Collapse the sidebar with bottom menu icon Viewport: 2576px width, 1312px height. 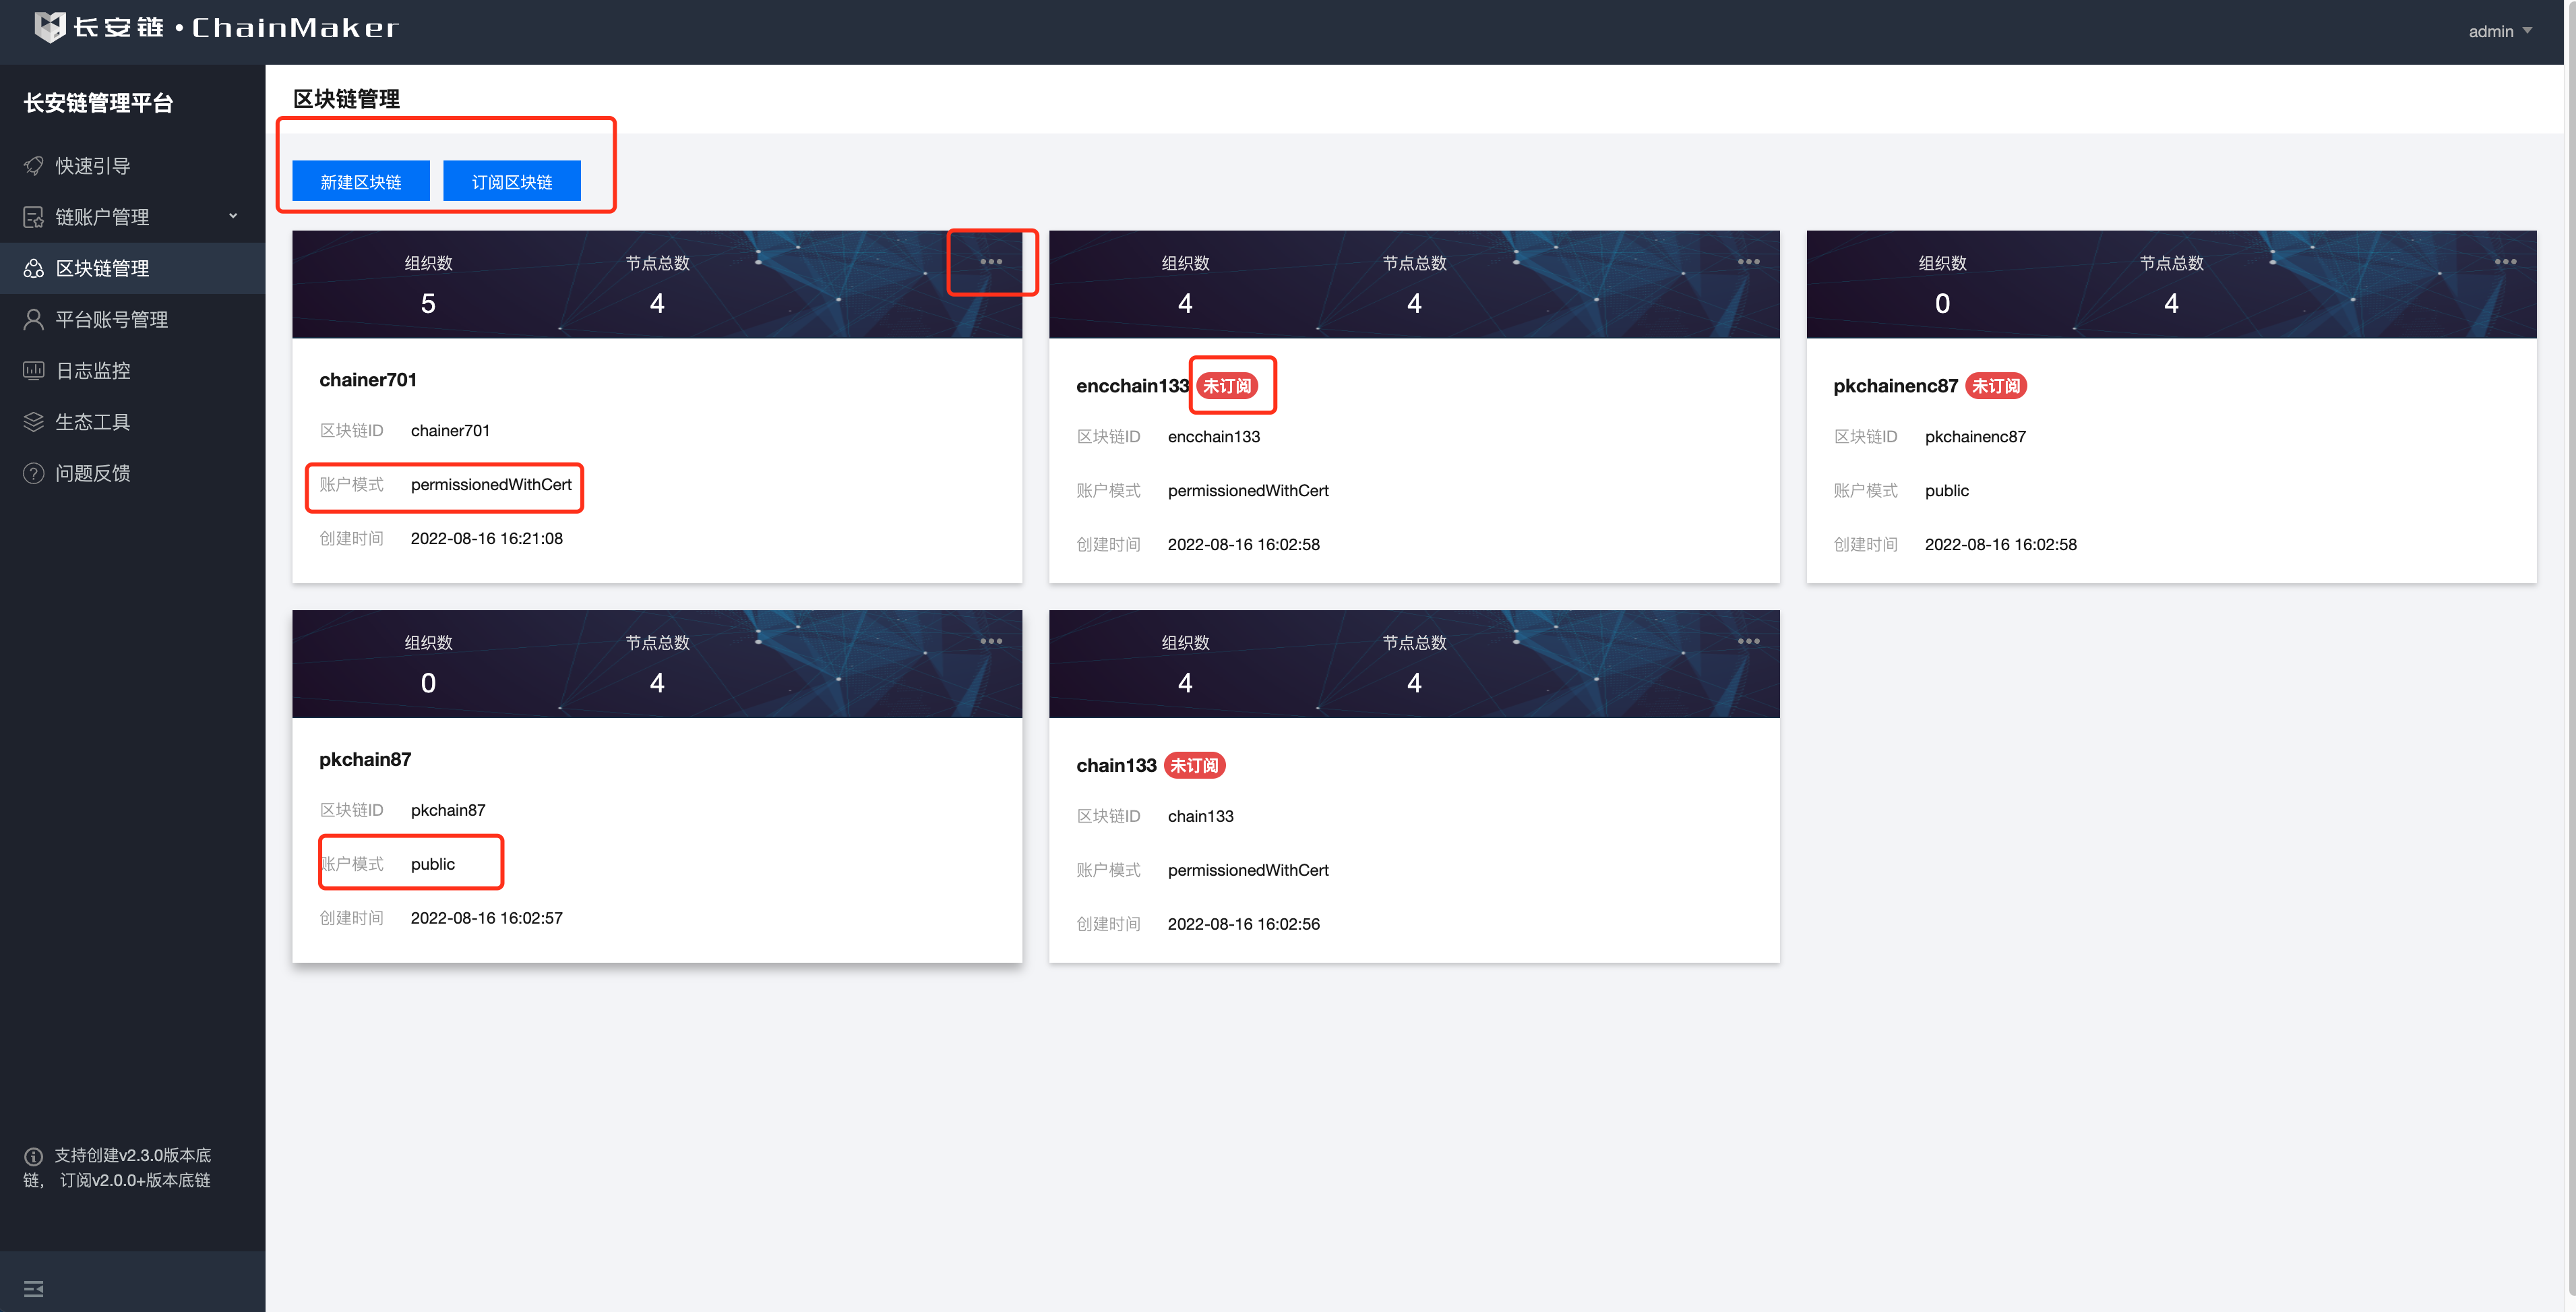pos(34,1288)
